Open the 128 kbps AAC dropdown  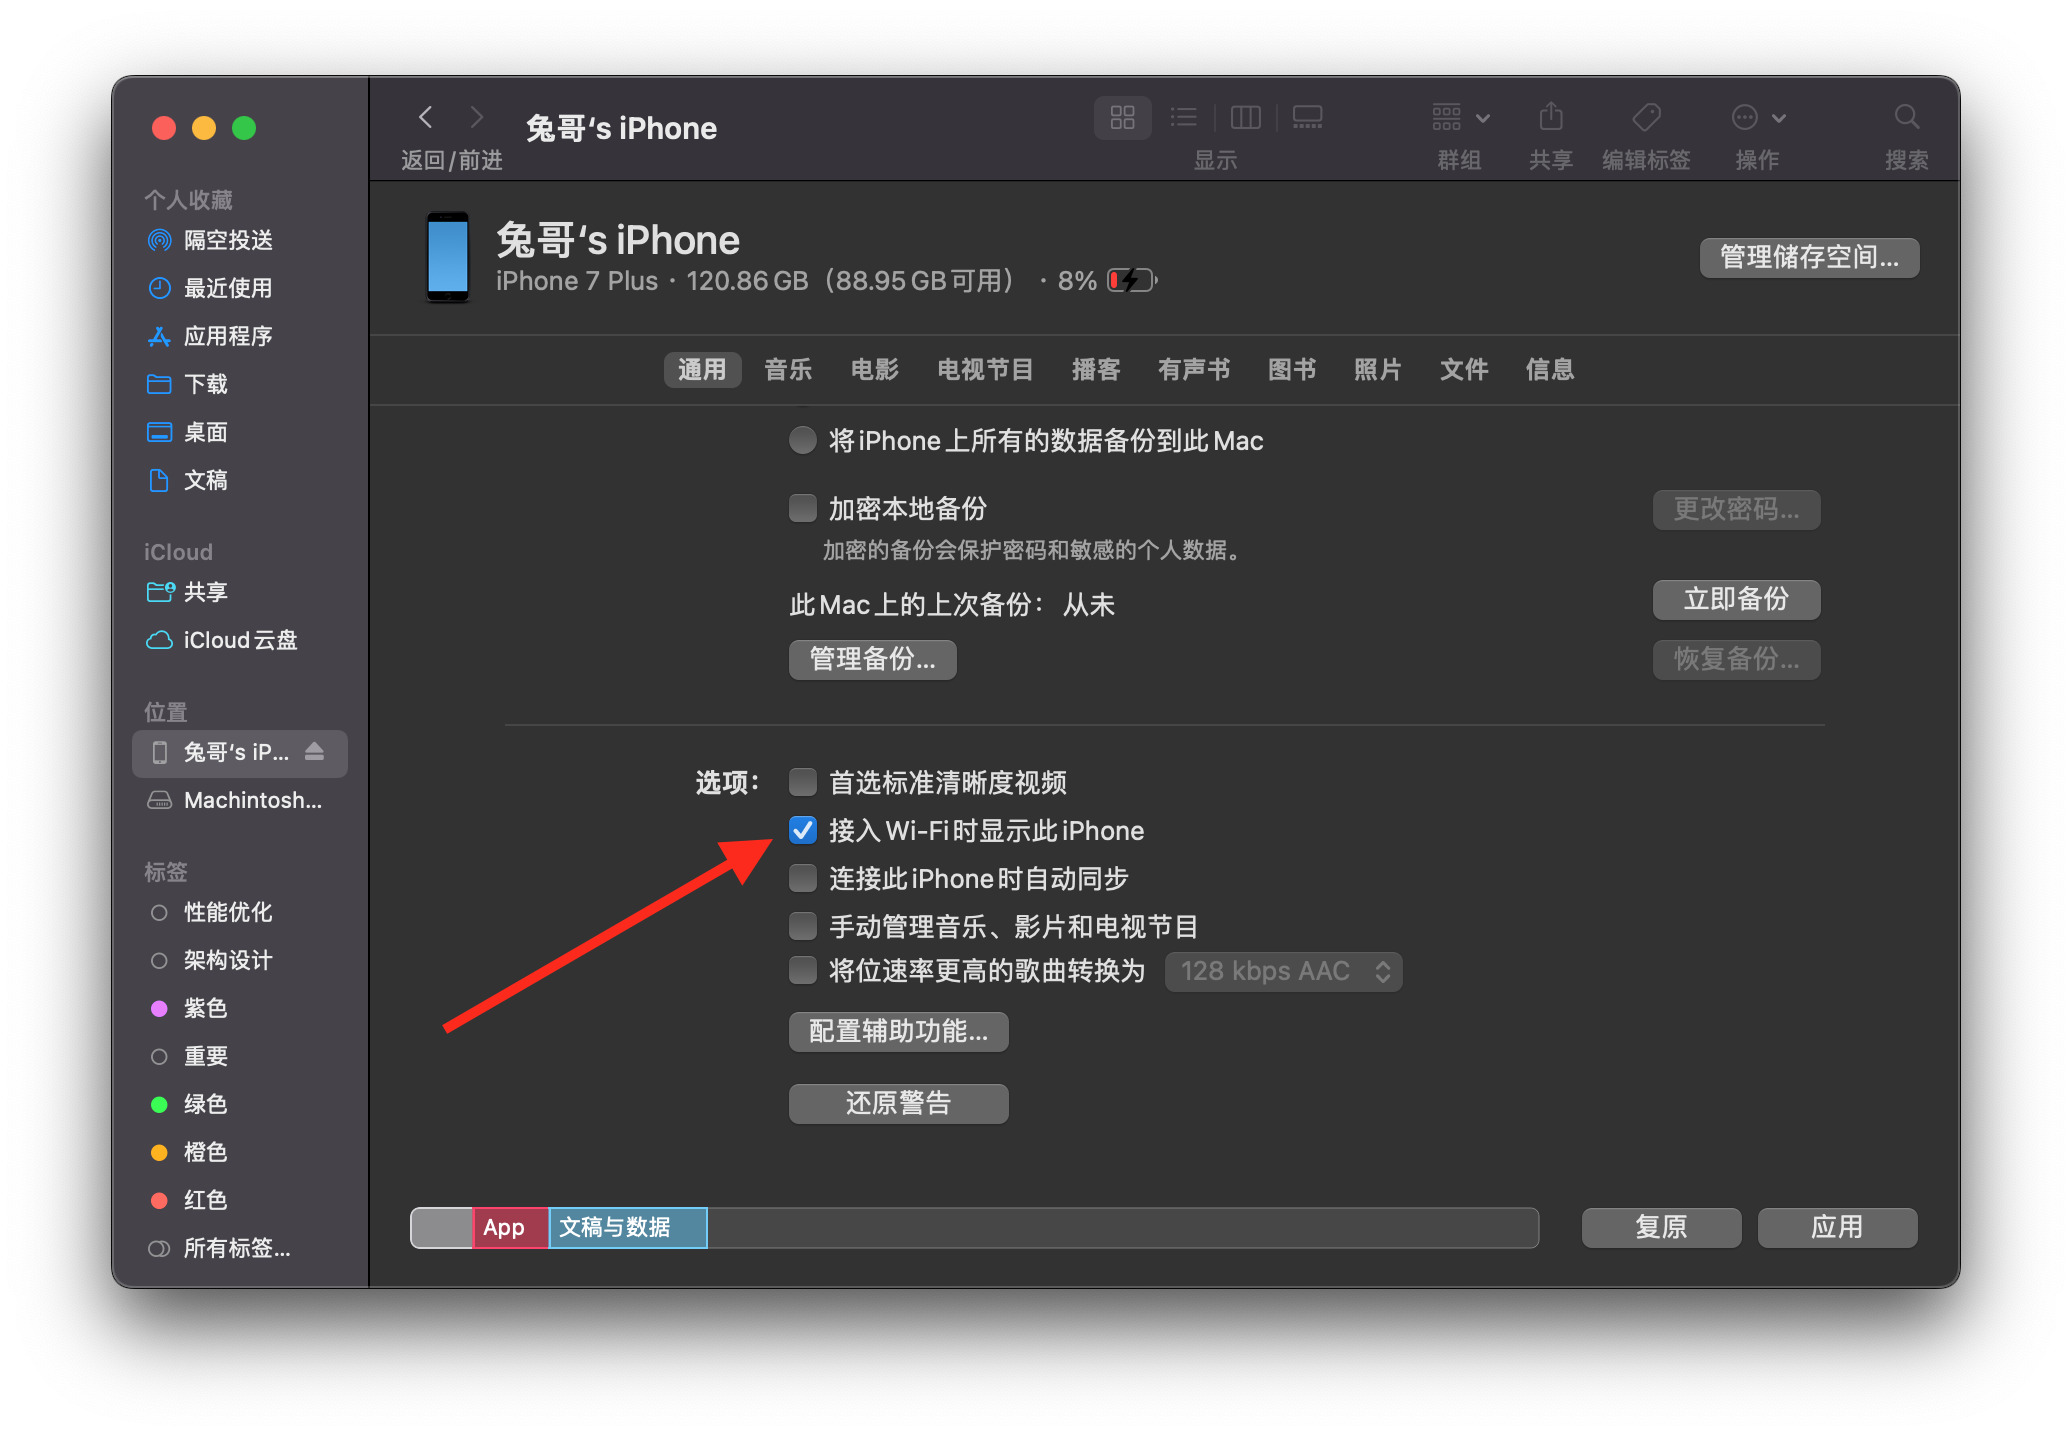tap(1283, 971)
